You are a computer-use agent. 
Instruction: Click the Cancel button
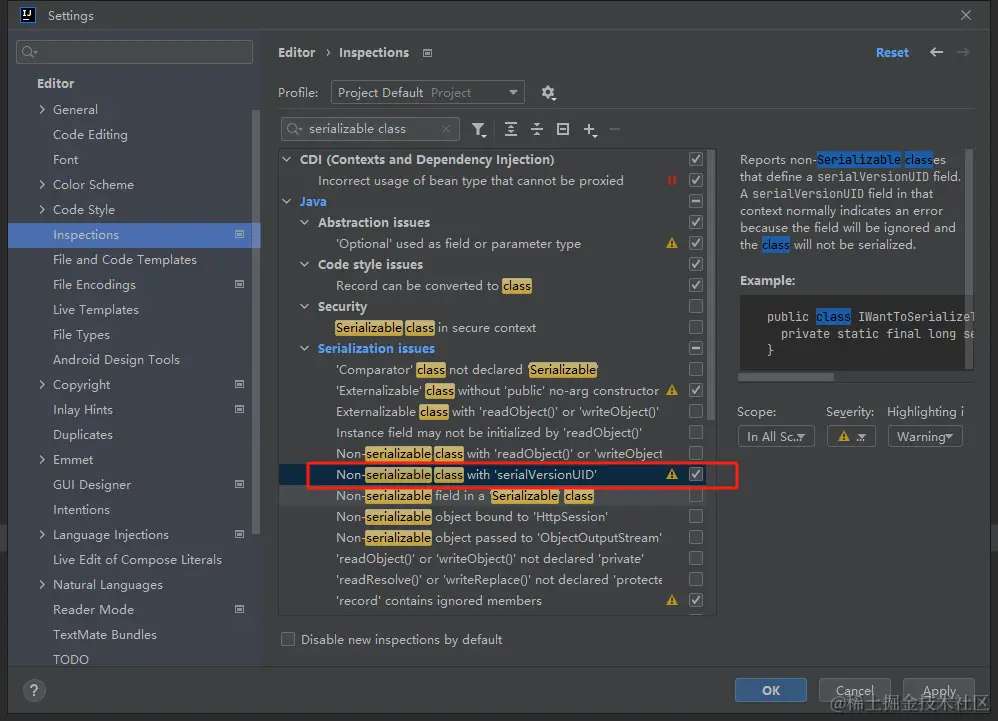(x=854, y=690)
